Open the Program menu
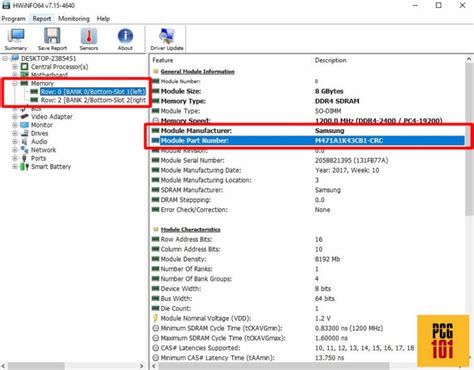Image resolution: width=474 pixels, height=370 pixels. 13,19
